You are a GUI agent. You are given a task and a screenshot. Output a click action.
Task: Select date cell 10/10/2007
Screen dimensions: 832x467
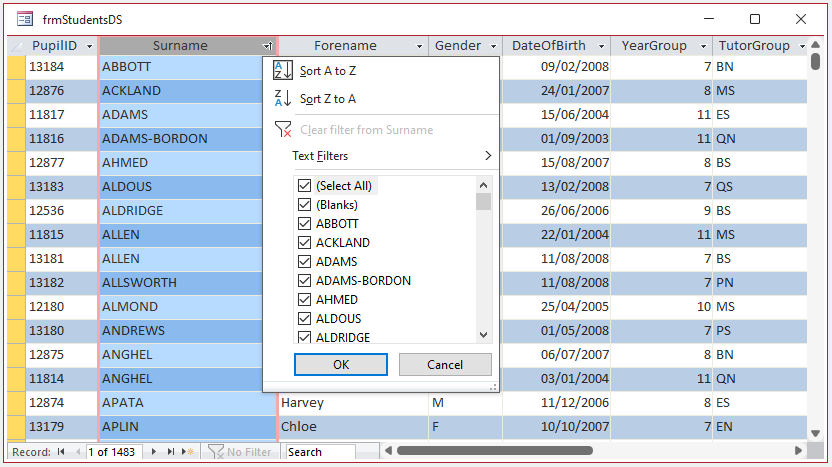pos(557,427)
